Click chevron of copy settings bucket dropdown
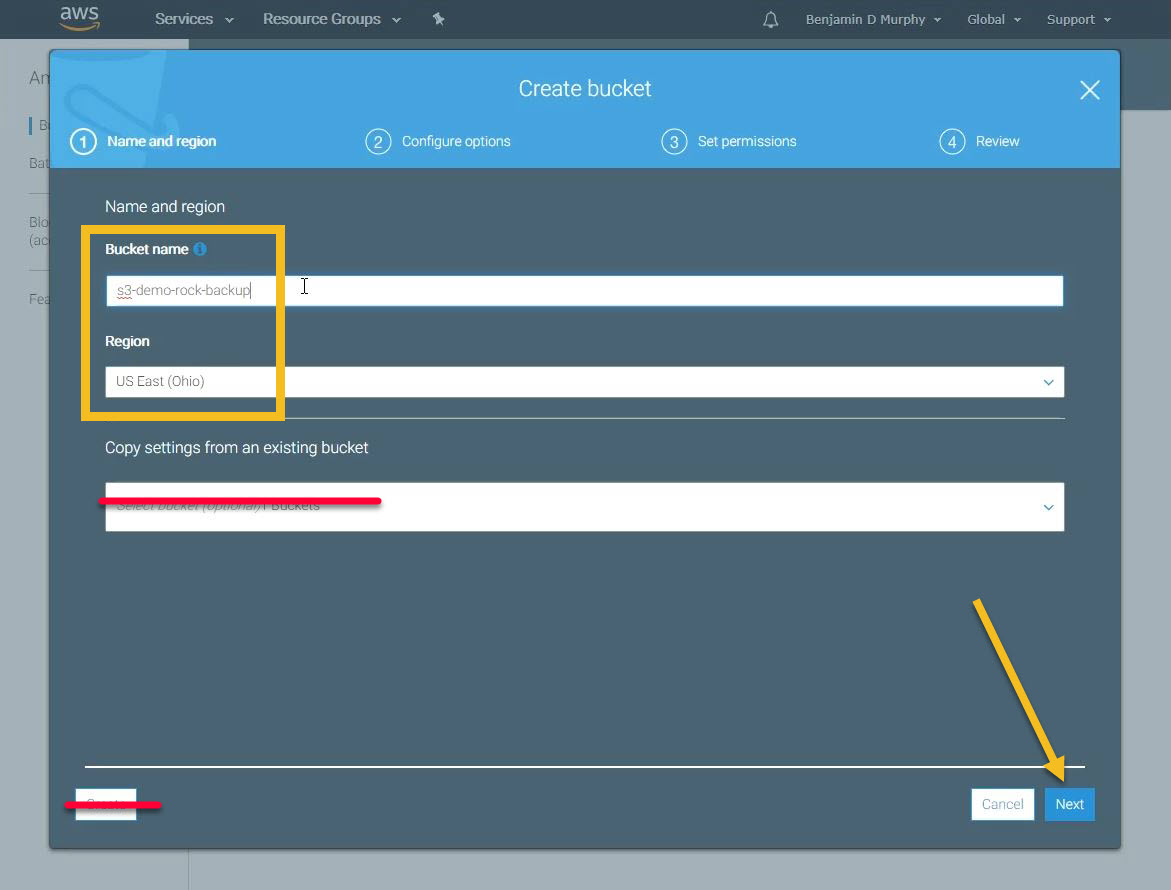The image size is (1171, 890). pos(1049,508)
